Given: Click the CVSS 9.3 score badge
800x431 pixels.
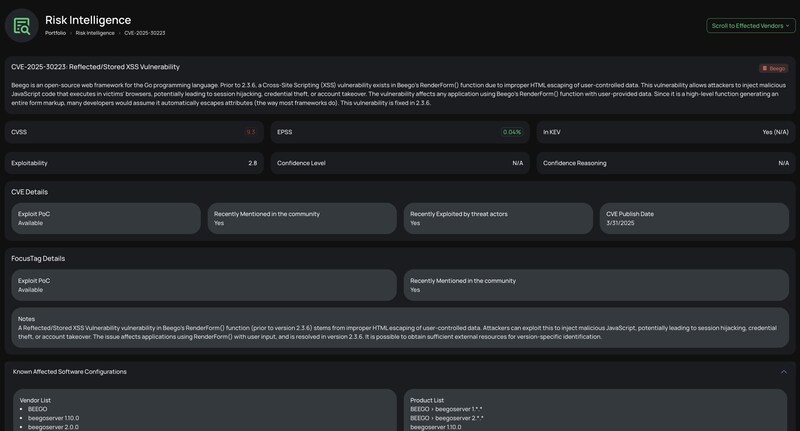Looking at the screenshot, I should [x=251, y=132].
